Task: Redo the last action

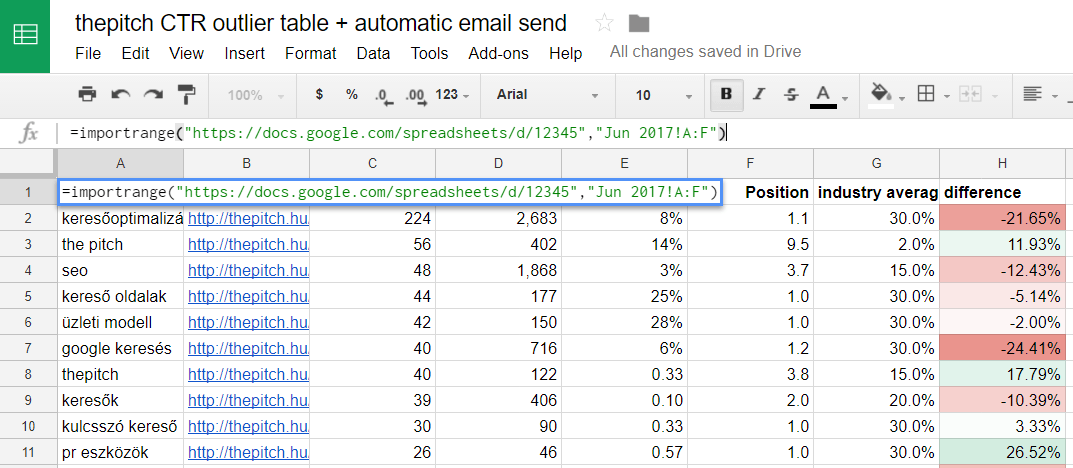Action: point(153,94)
